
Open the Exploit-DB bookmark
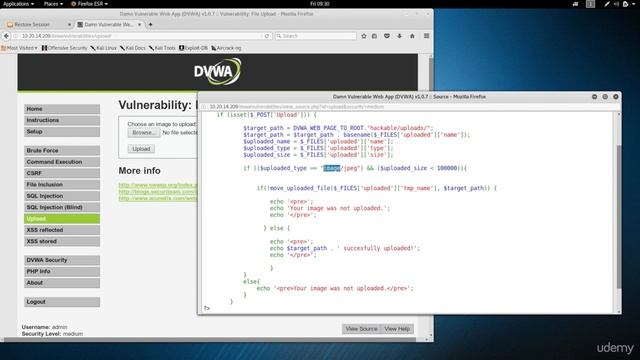[193, 48]
